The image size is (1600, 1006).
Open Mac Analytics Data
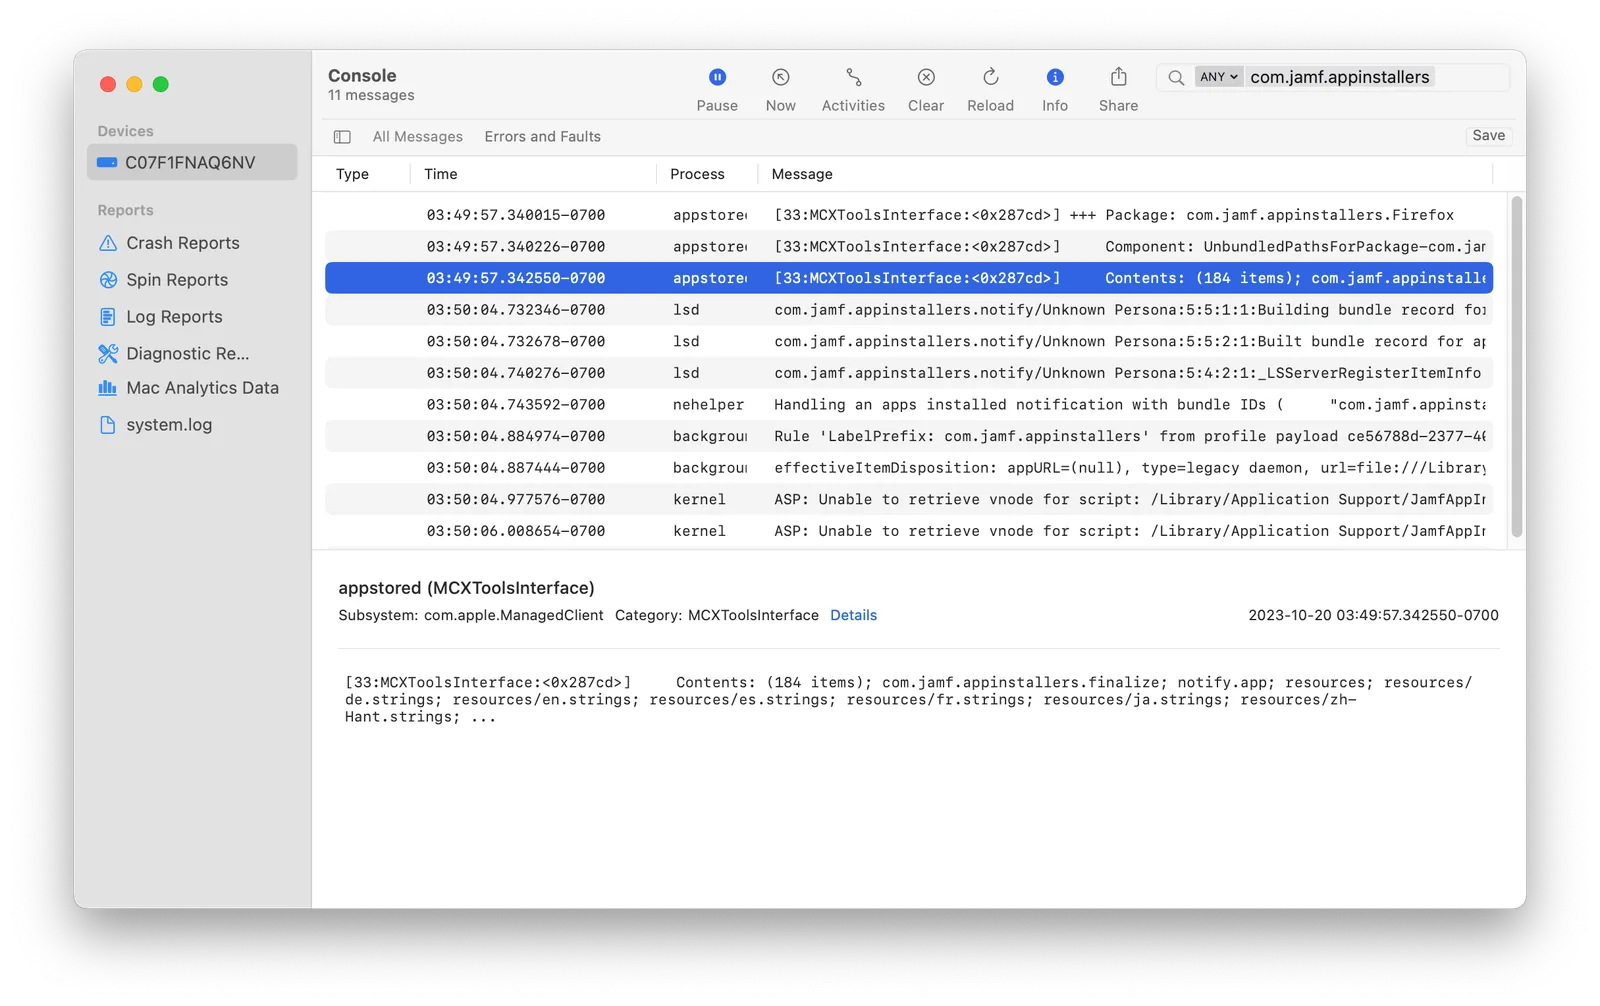pyautogui.click(x=201, y=388)
